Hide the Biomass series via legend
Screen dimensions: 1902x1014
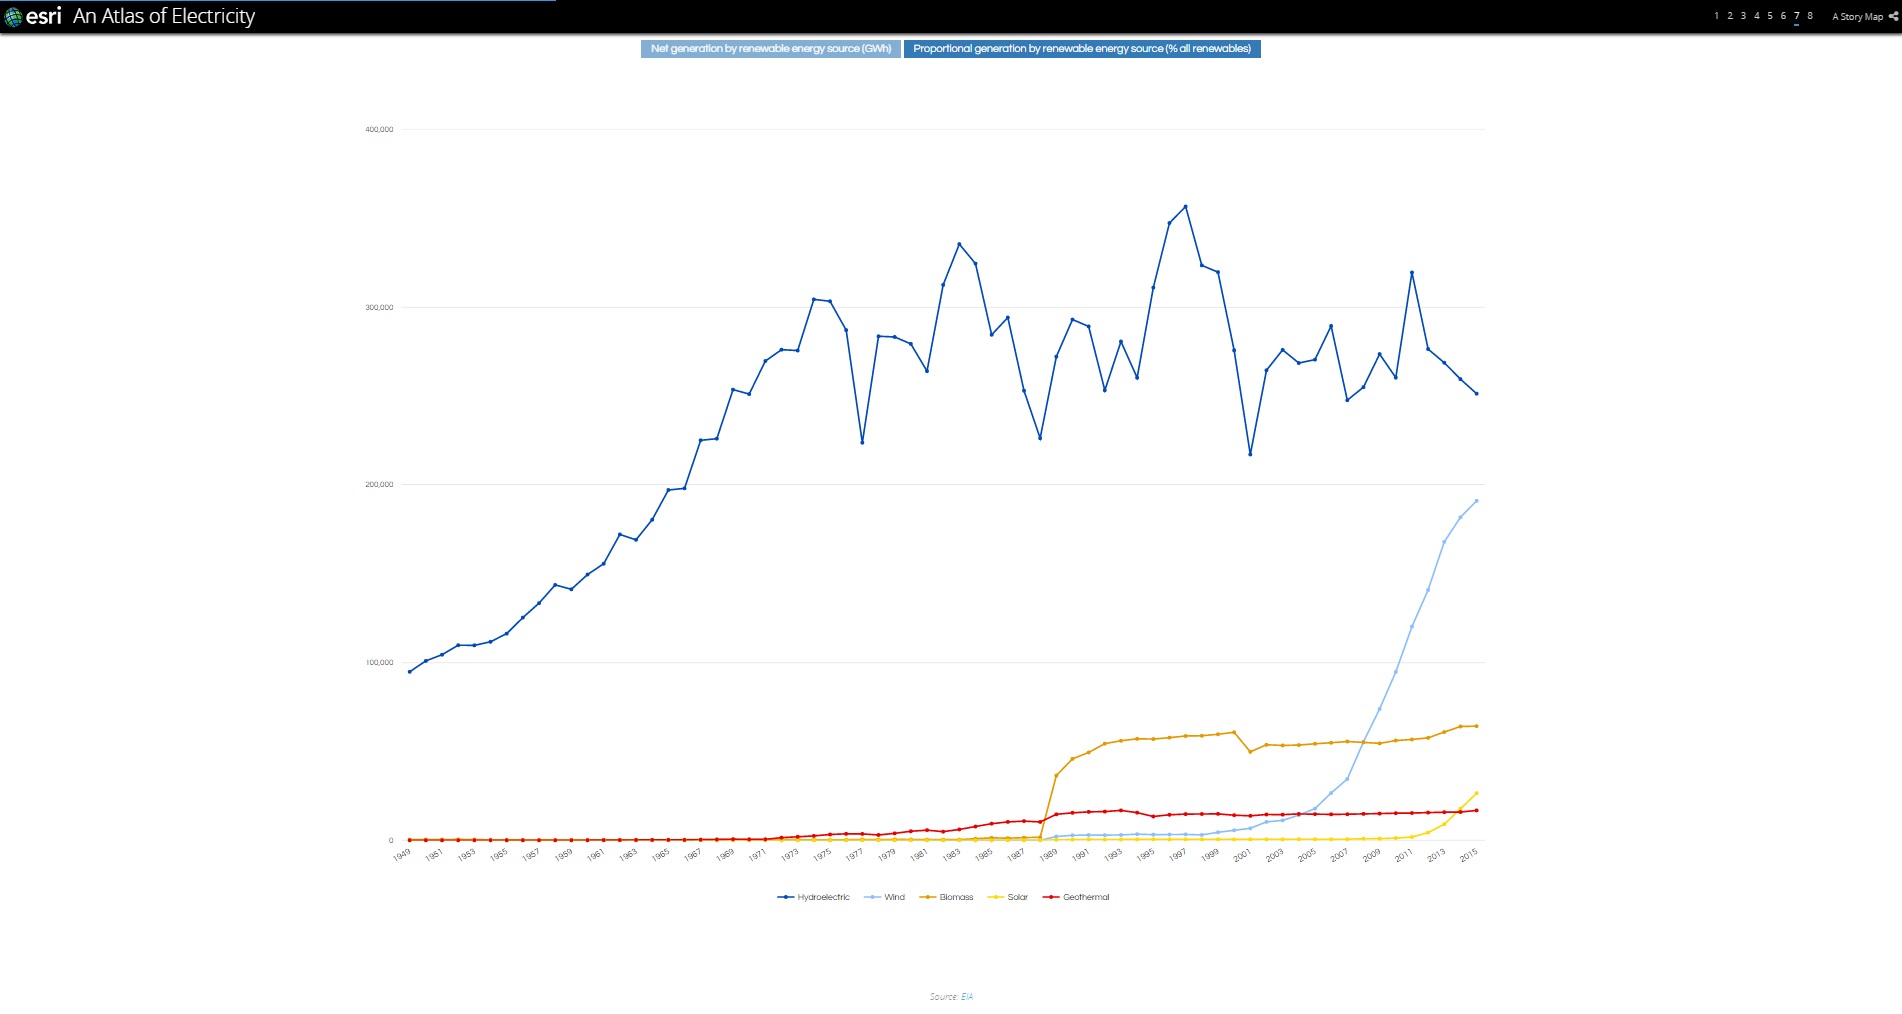[946, 897]
